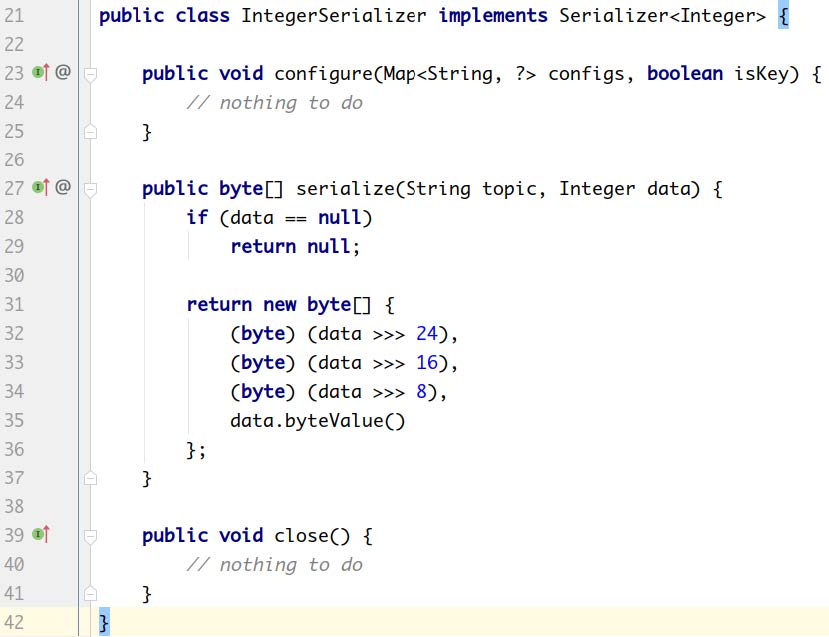This screenshot has width=829, height=637.
Task: Click the implements-method gutter icon beside serialize
Action: click(x=40, y=188)
